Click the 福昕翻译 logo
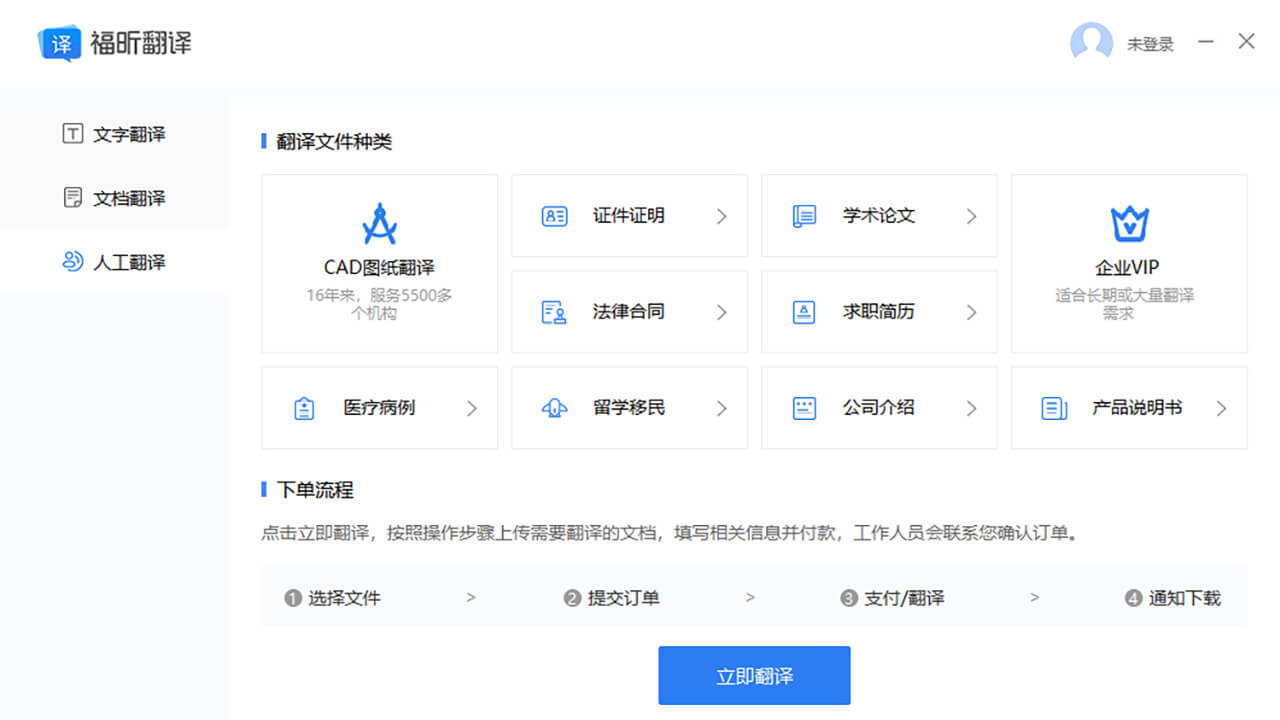 115,43
